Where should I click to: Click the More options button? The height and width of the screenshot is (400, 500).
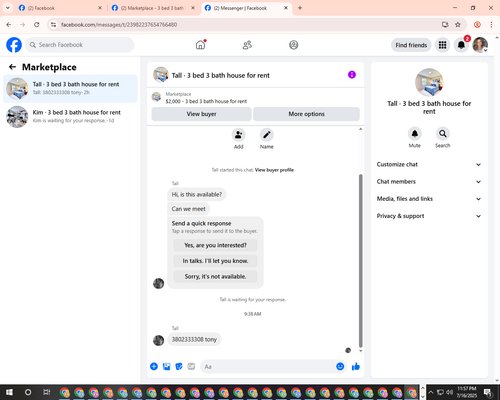(306, 114)
